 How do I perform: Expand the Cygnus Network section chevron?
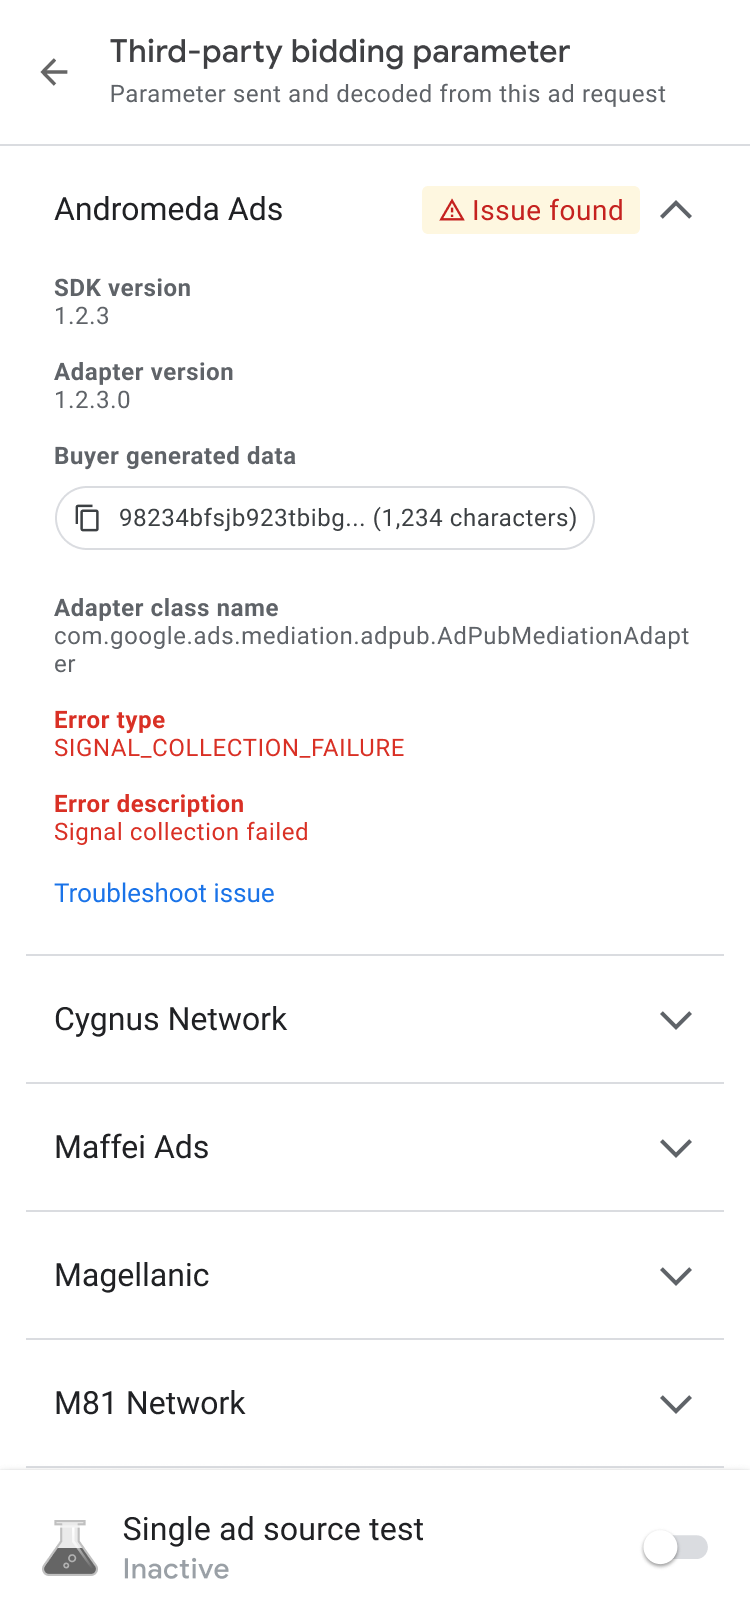[676, 1020]
